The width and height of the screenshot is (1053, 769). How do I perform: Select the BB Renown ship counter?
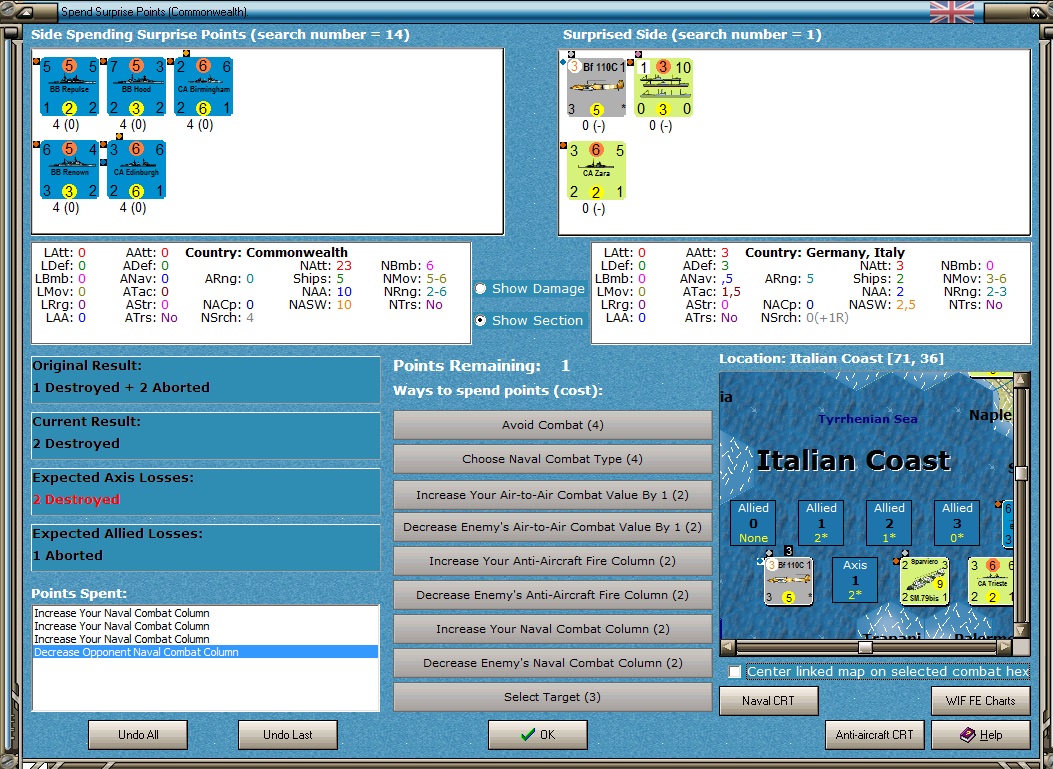[69, 169]
